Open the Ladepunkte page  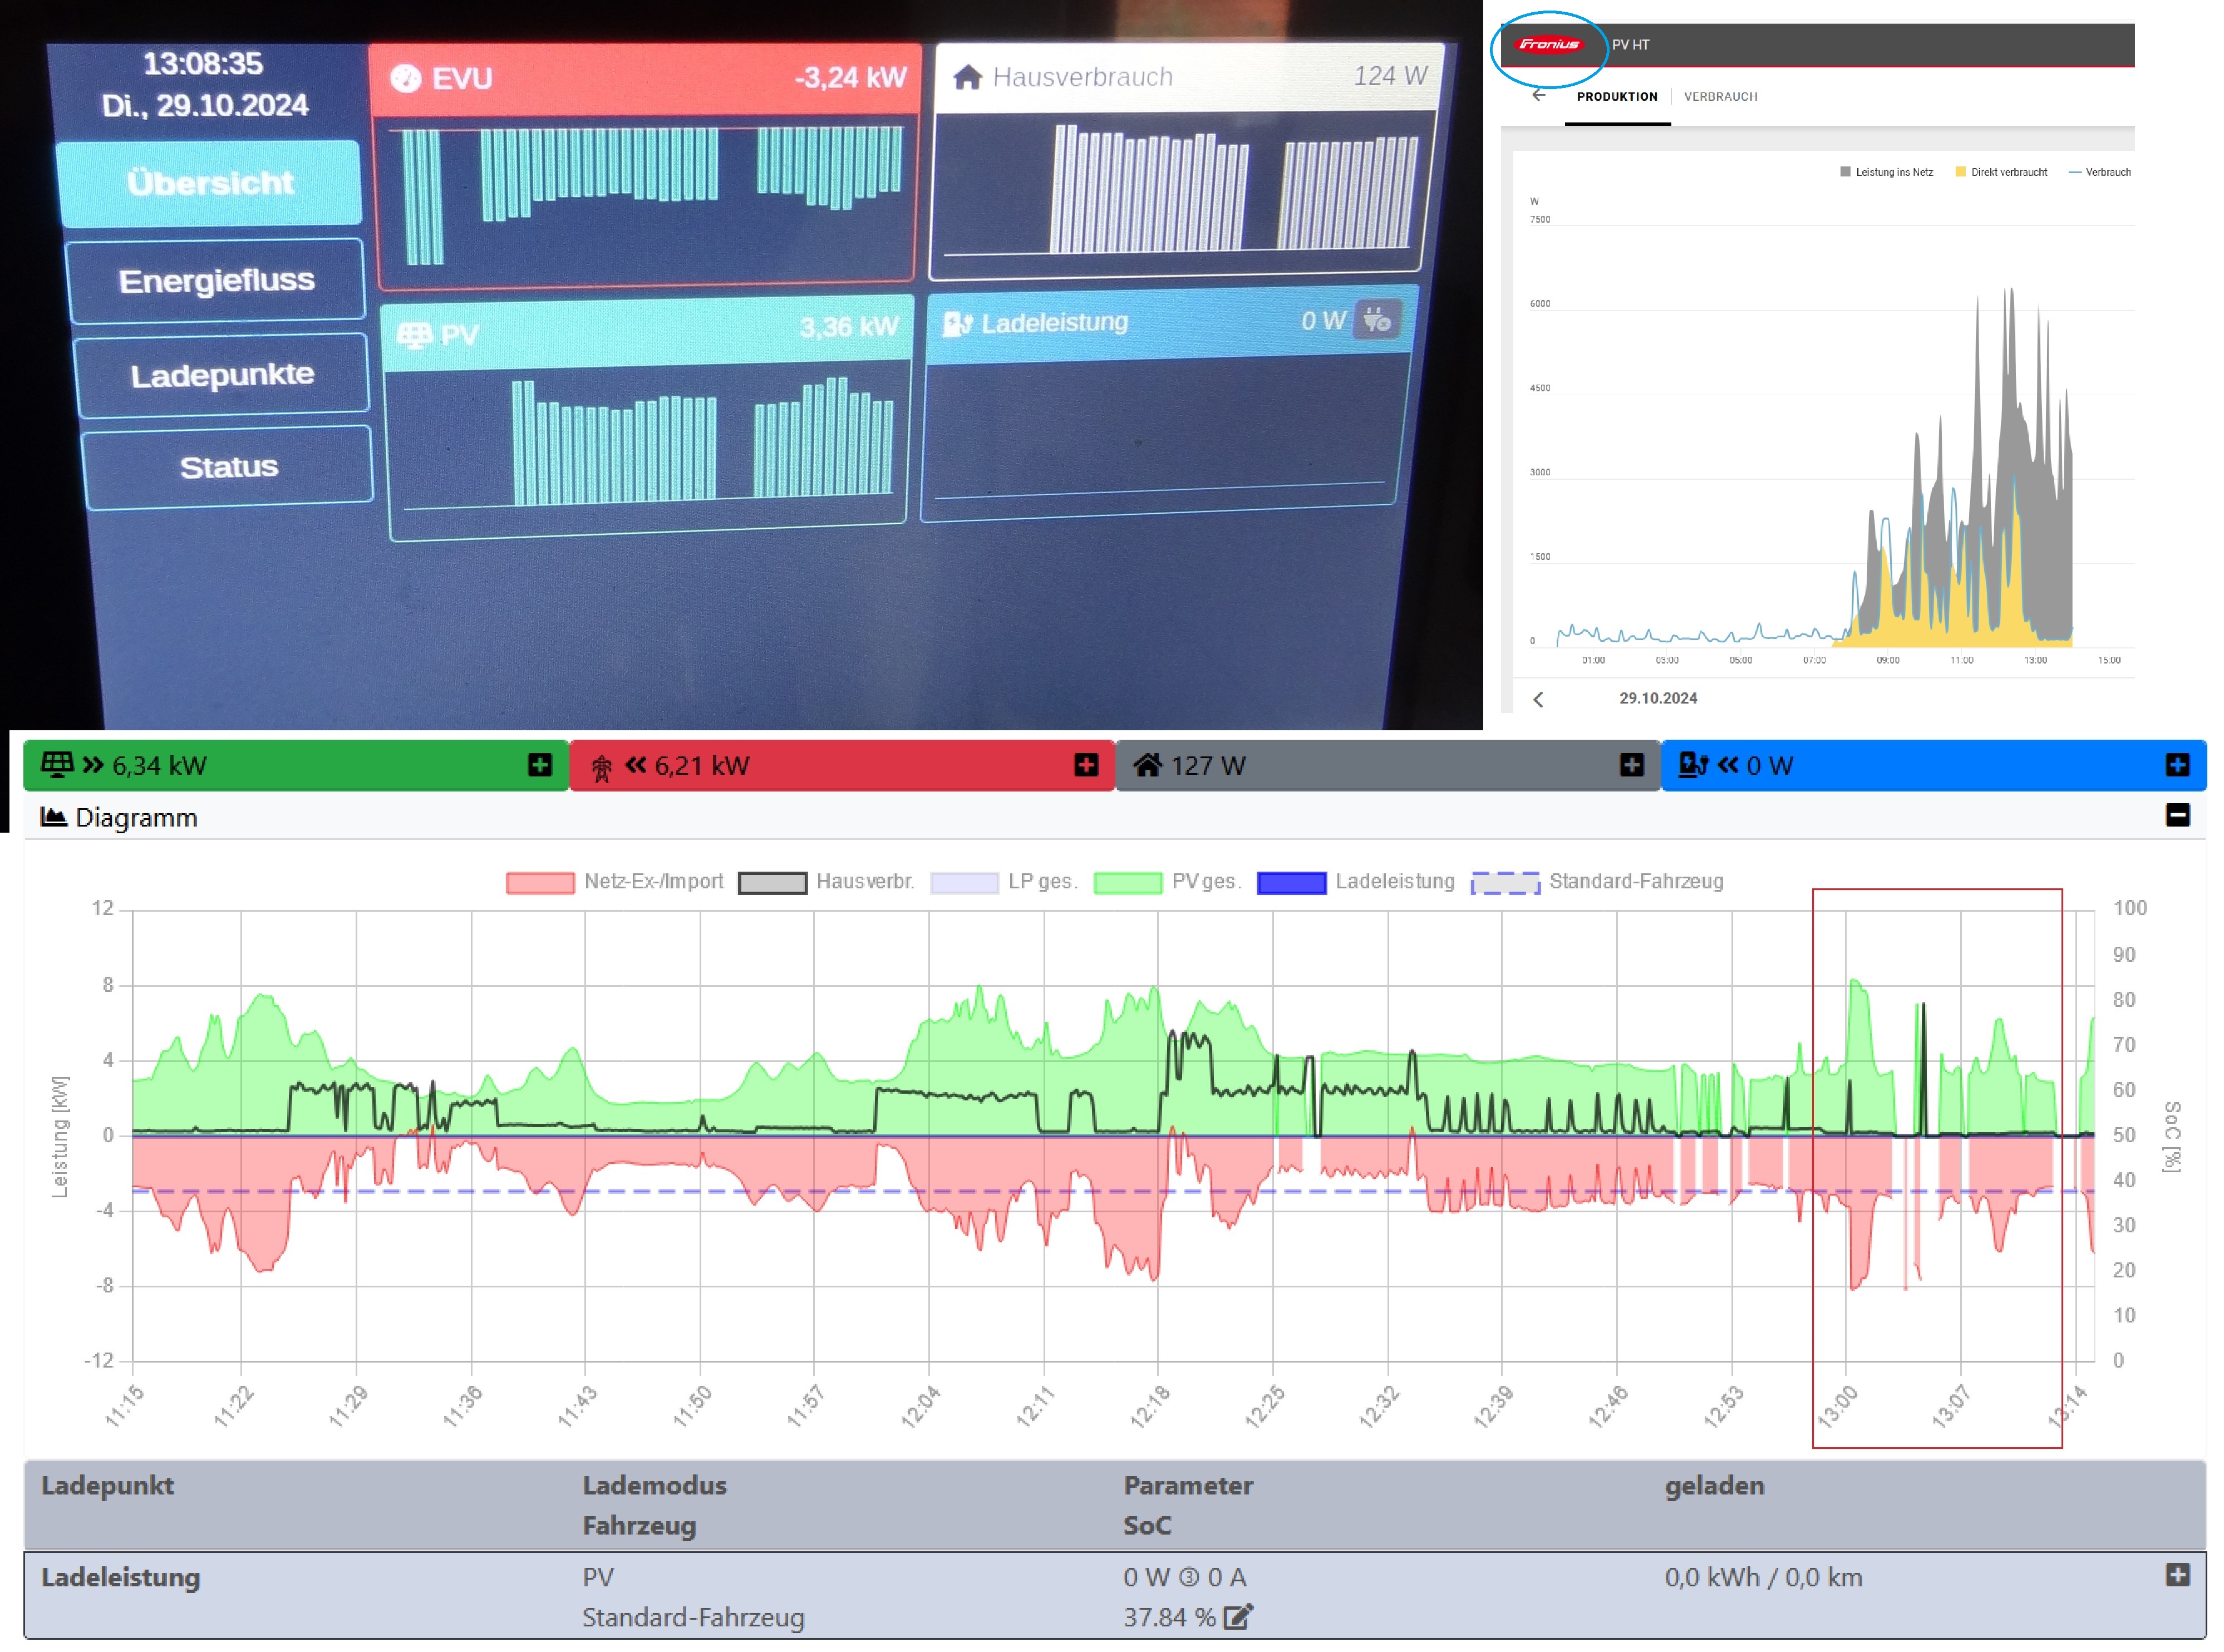pyautogui.click(x=222, y=375)
